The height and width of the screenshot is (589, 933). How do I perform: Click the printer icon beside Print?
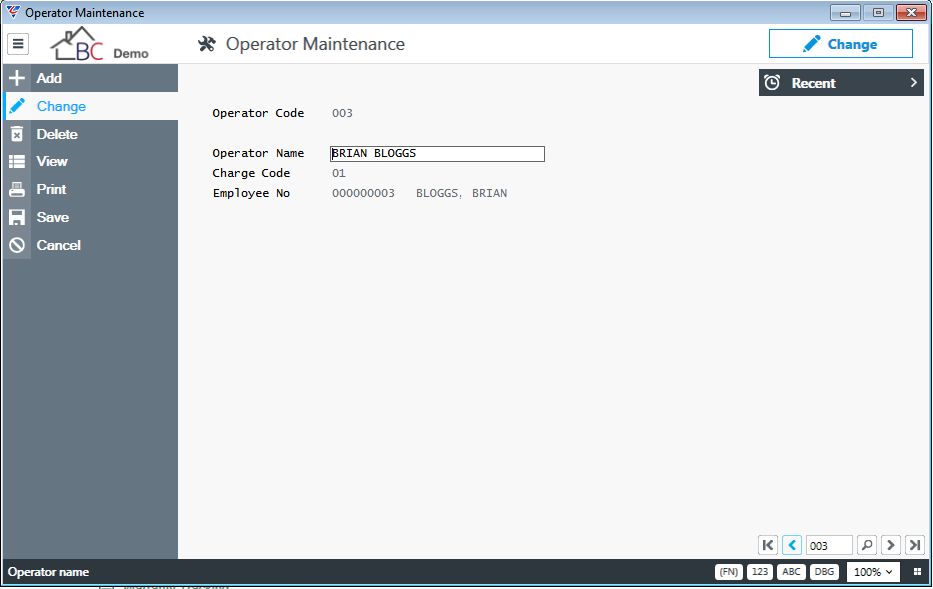tap(17, 189)
